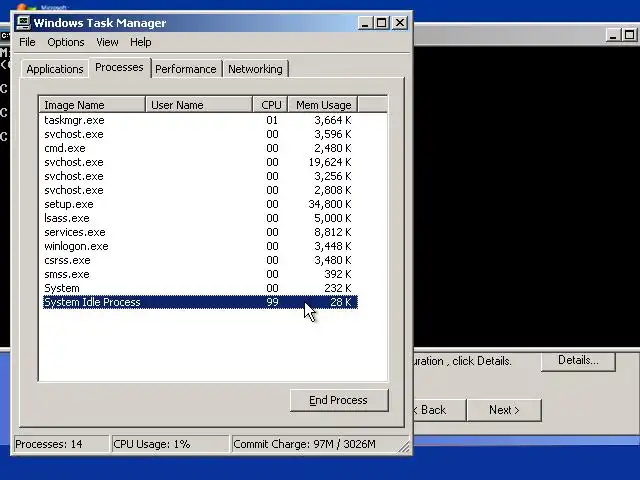The height and width of the screenshot is (480, 640).
Task: Switch to the Networking tab
Action: pyautogui.click(x=255, y=69)
